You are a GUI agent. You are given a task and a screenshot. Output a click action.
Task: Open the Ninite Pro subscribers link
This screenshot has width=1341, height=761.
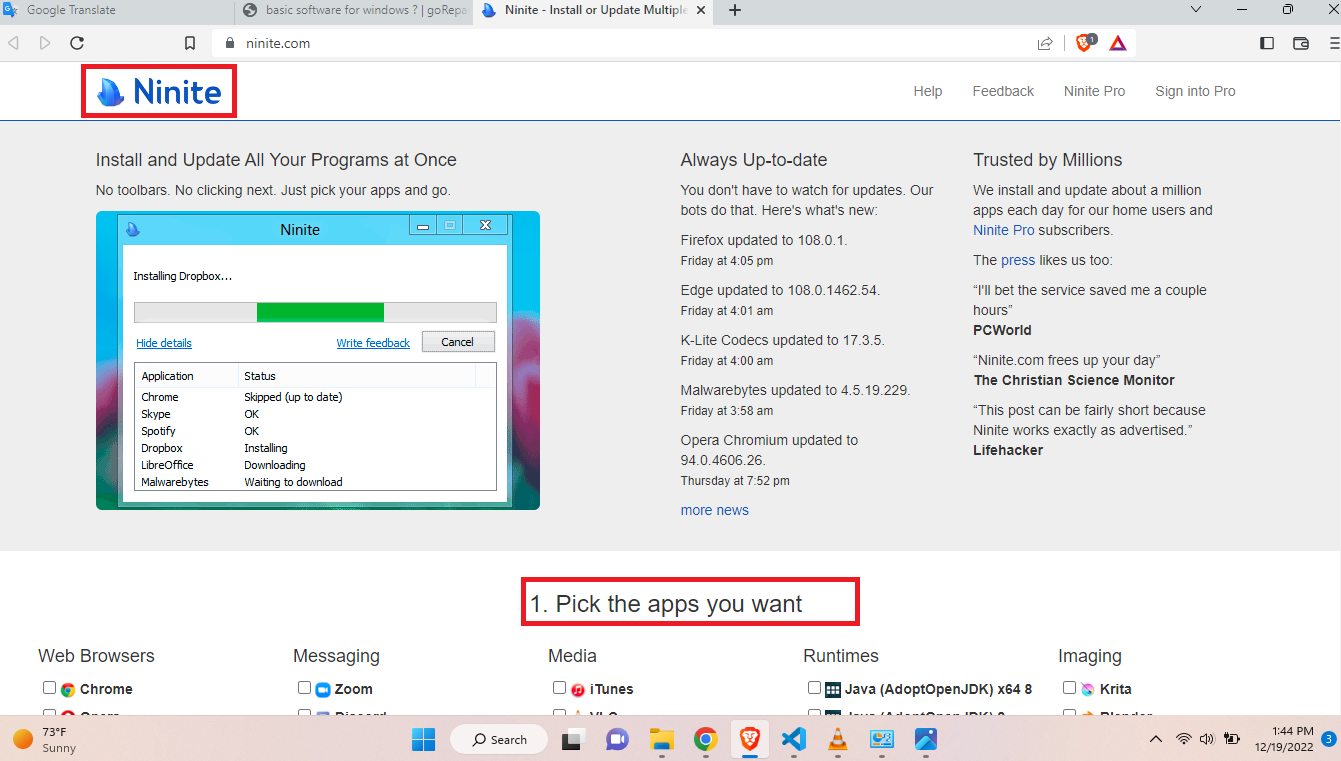(x=1004, y=230)
